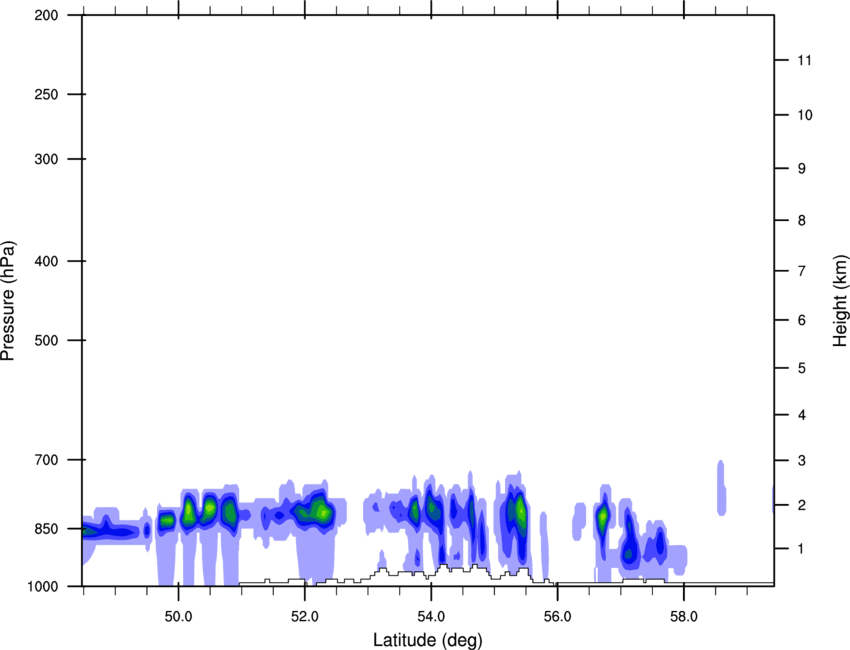The height and width of the screenshot is (650, 850).
Task: Click the 850 pressure tick label
Action: [x=46, y=529]
